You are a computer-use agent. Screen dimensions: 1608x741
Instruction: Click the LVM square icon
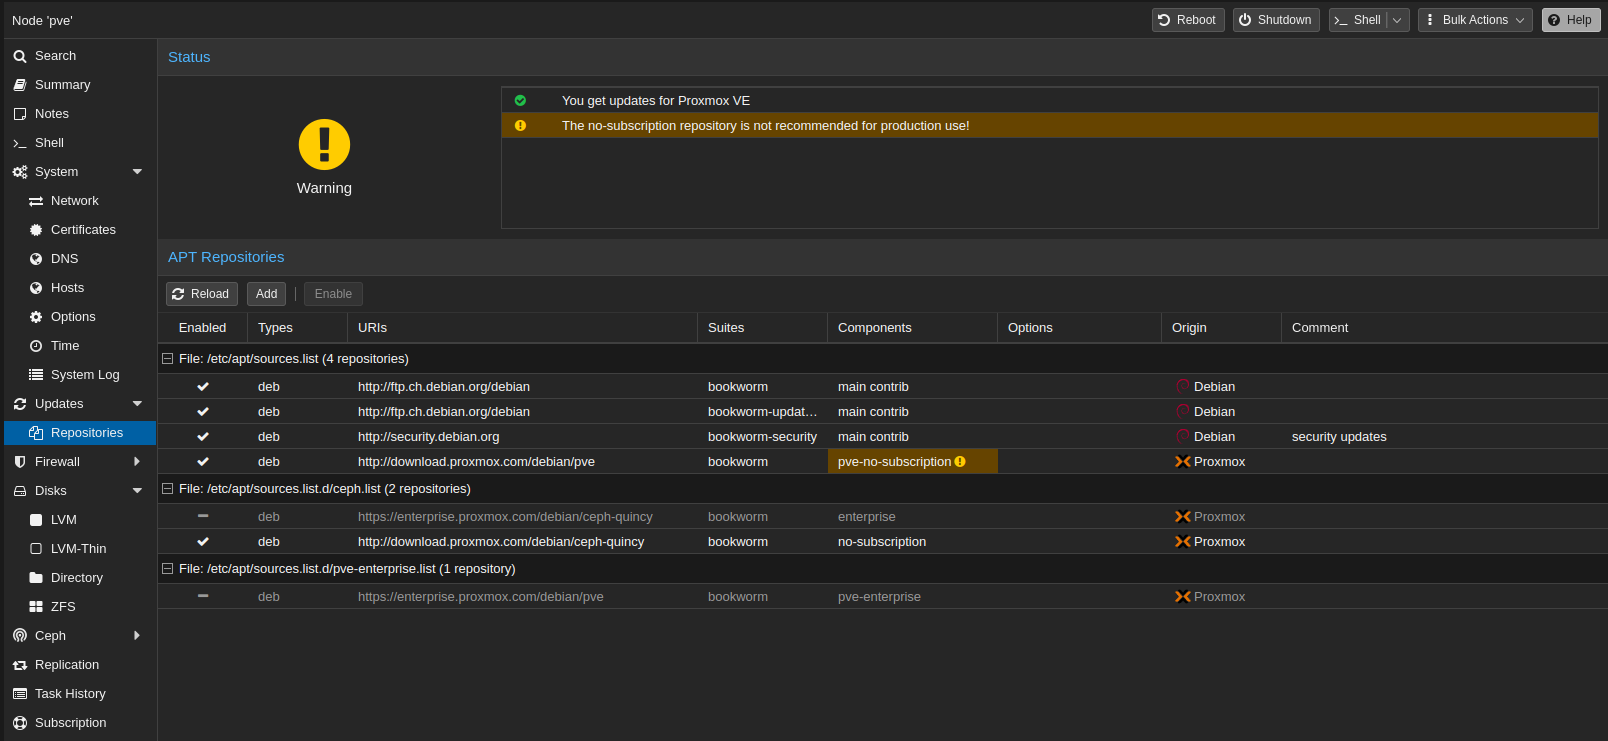pos(36,520)
